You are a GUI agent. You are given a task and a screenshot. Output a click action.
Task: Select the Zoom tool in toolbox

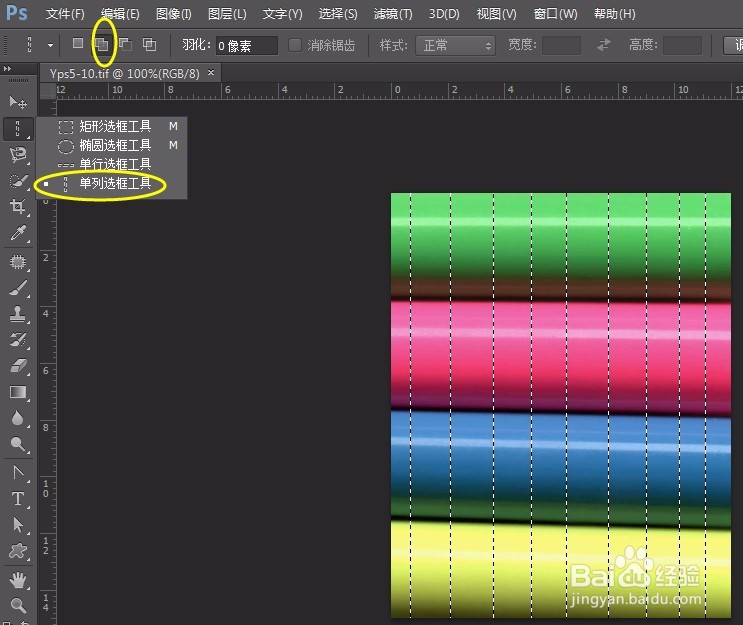[18, 605]
